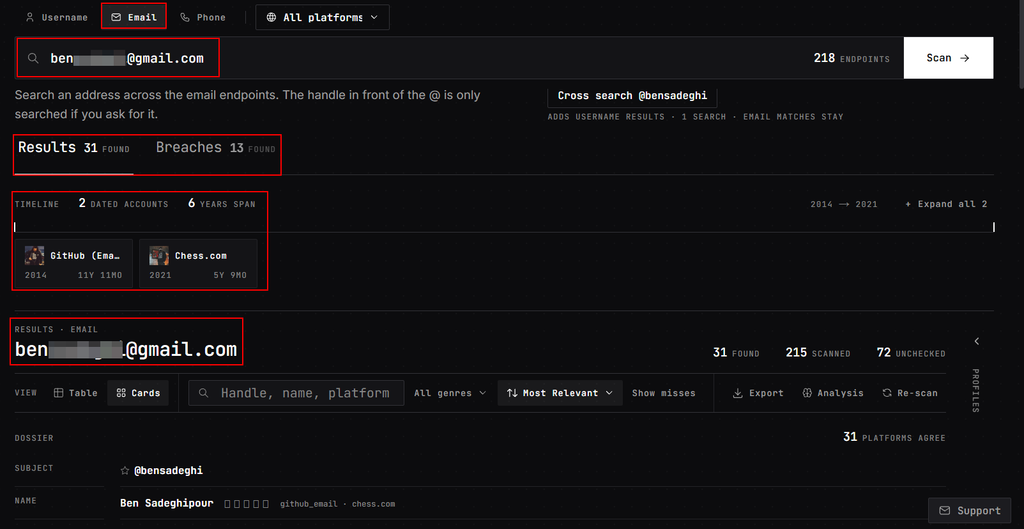Open the GitHub timeline card
Screen dimensions: 1024x529
74,263
